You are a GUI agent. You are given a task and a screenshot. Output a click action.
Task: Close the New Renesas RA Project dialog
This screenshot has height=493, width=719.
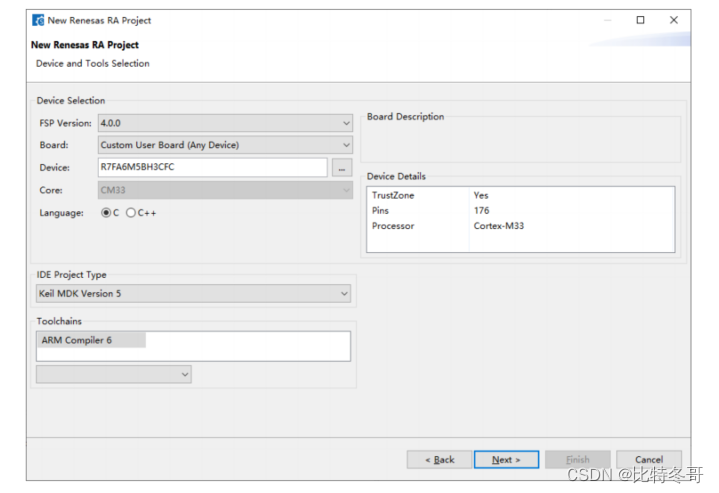tap(674, 20)
